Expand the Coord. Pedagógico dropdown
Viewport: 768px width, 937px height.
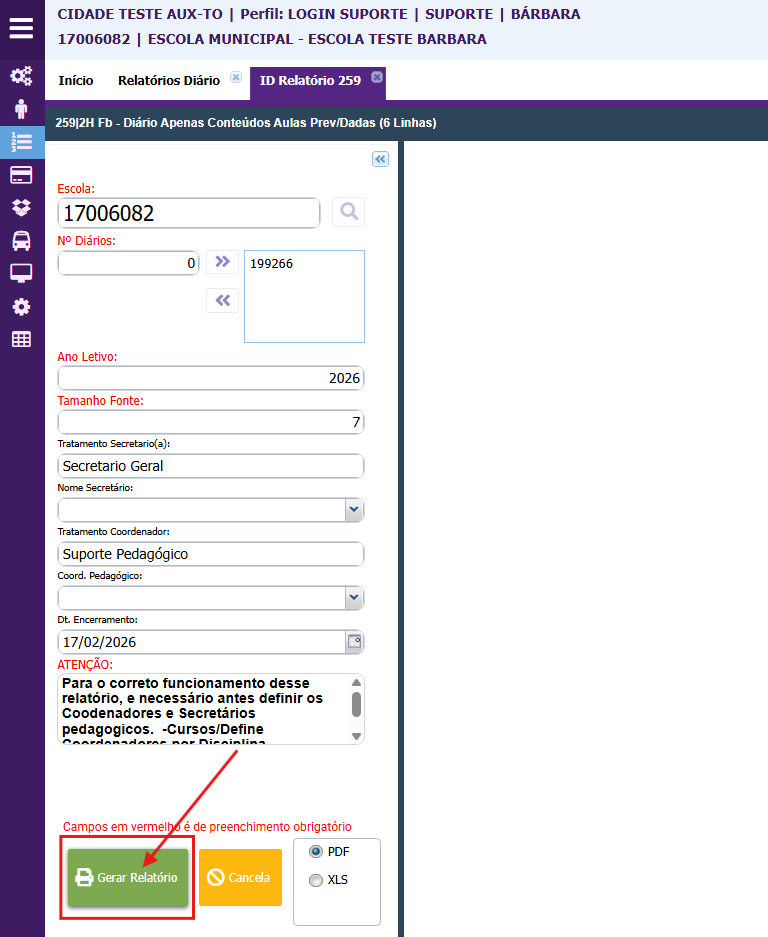(x=353, y=598)
